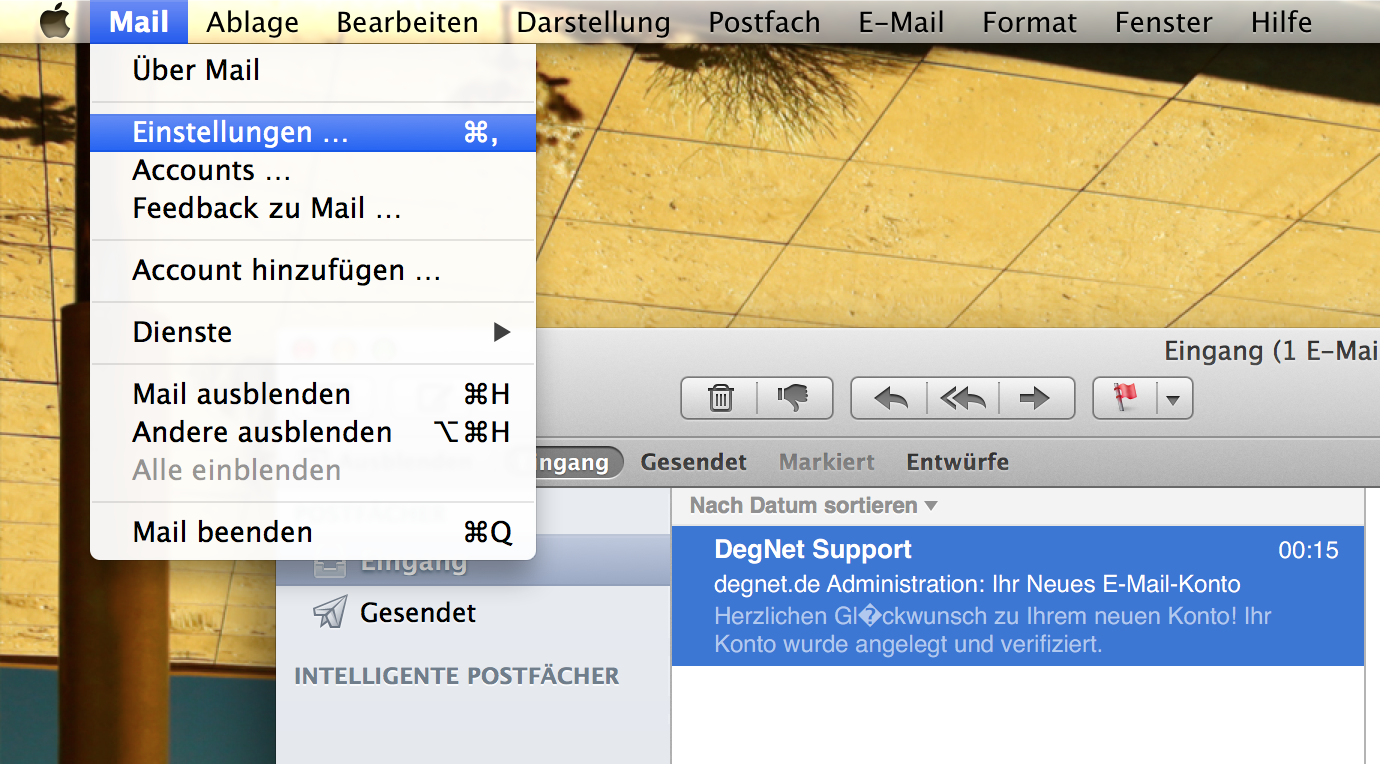Click the INTELLIGENTE POSTFÄCHER sidebar heading

pyautogui.click(x=457, y=676)
